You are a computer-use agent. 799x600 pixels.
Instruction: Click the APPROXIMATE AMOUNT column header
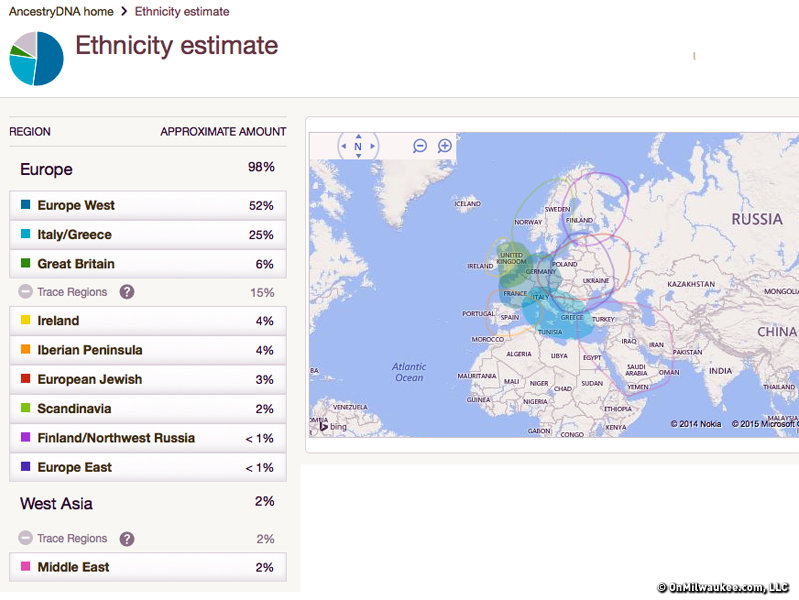[223, 132]
